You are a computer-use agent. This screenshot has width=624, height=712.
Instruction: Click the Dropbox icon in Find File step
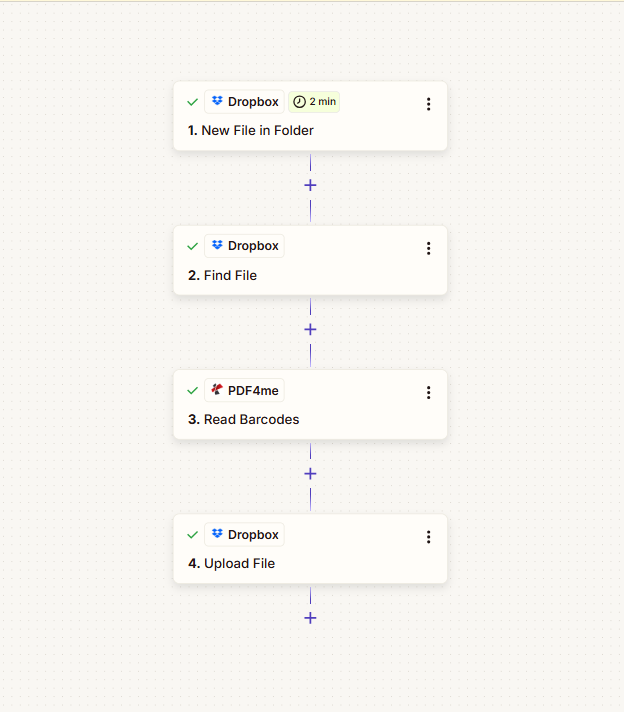[217, 246]
